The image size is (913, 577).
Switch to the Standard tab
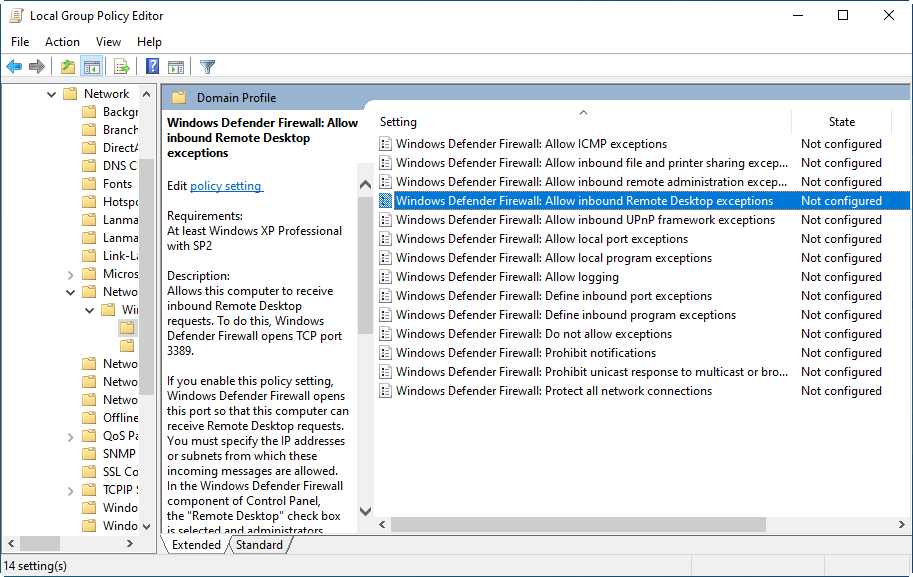(259, 545)
